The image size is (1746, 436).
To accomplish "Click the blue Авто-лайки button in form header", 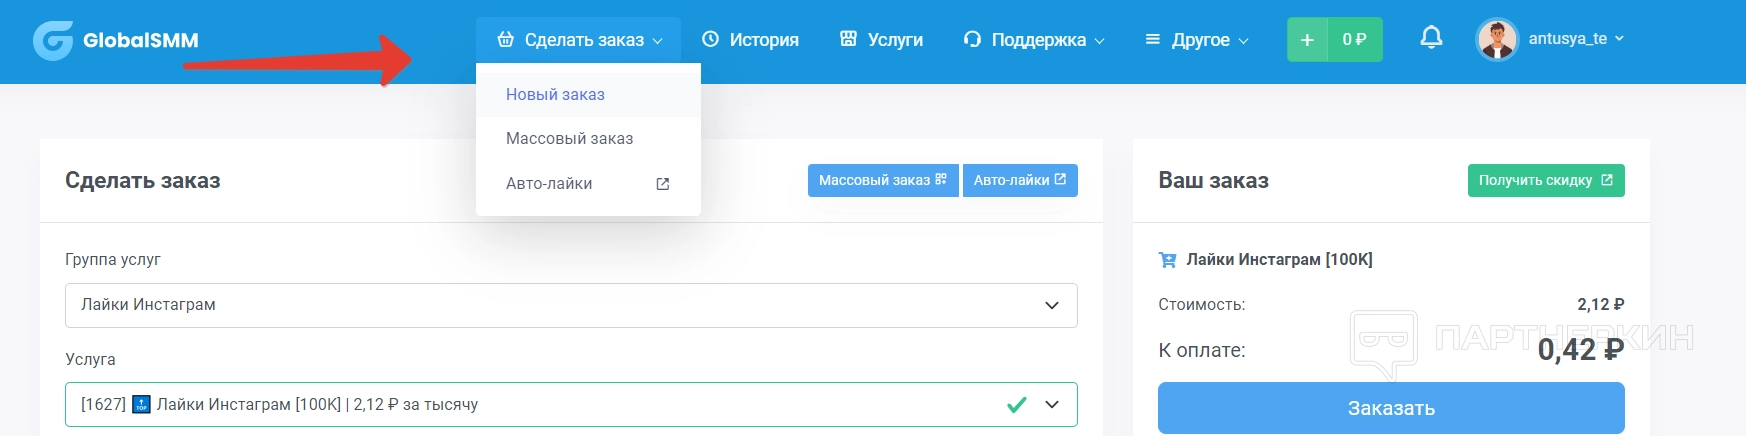I will (1019, 181).
